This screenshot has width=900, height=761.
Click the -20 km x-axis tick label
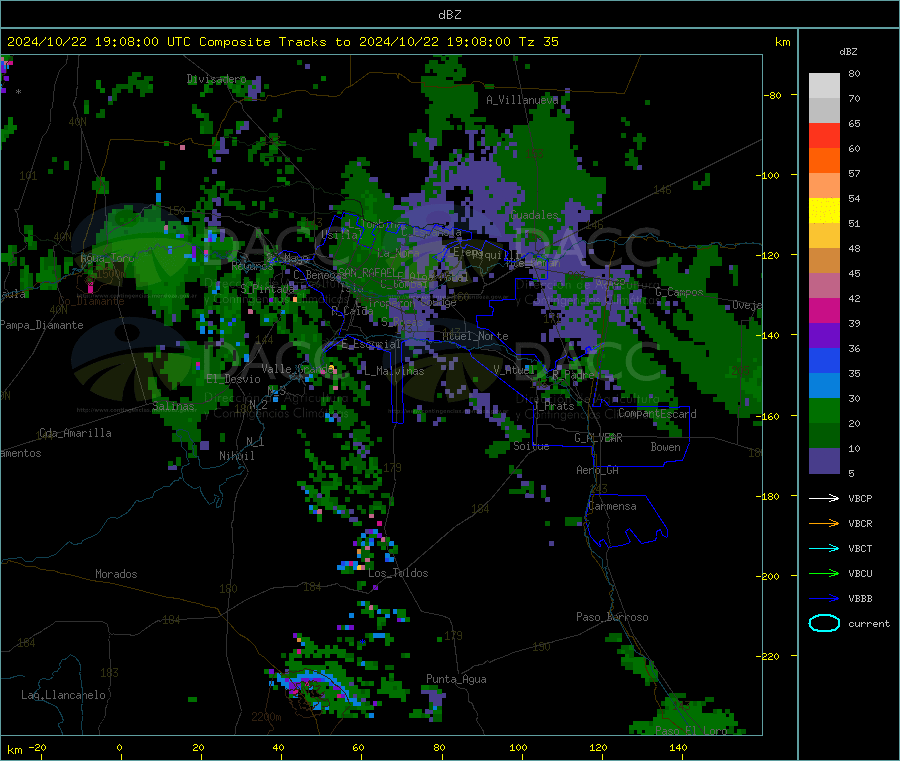click(x=37, y=747)
